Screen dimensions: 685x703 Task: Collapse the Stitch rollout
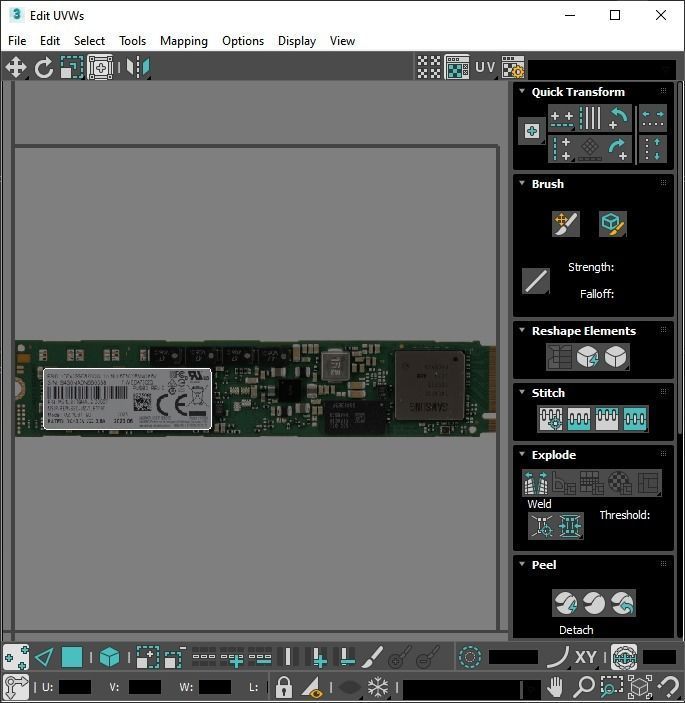coord(522,392)
